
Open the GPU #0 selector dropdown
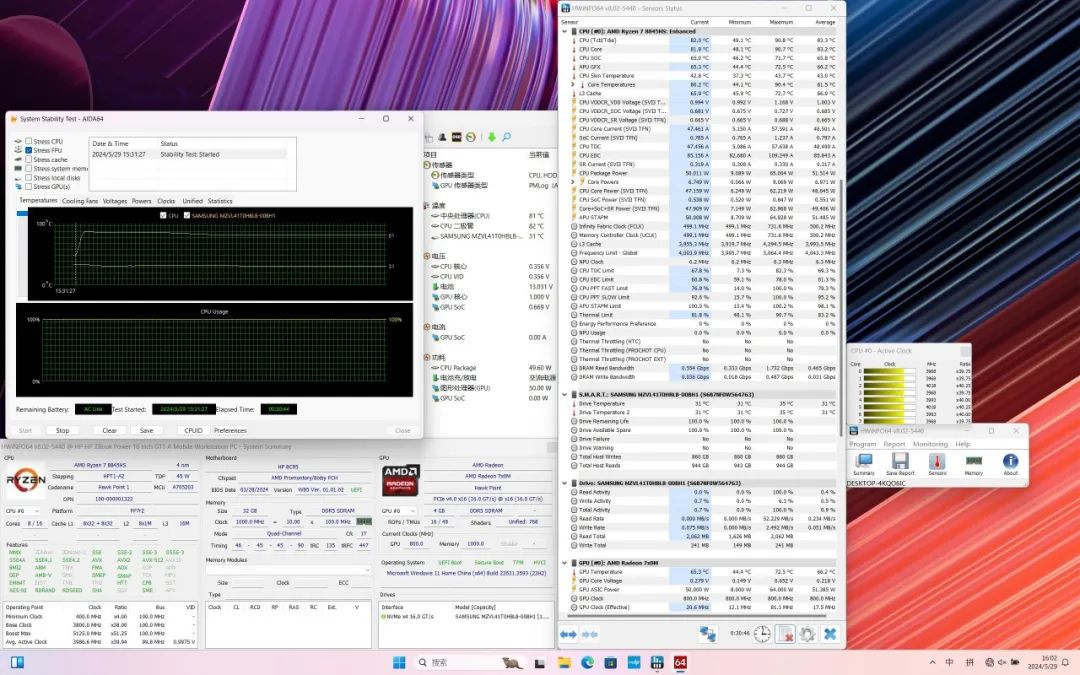coord(398,509)
